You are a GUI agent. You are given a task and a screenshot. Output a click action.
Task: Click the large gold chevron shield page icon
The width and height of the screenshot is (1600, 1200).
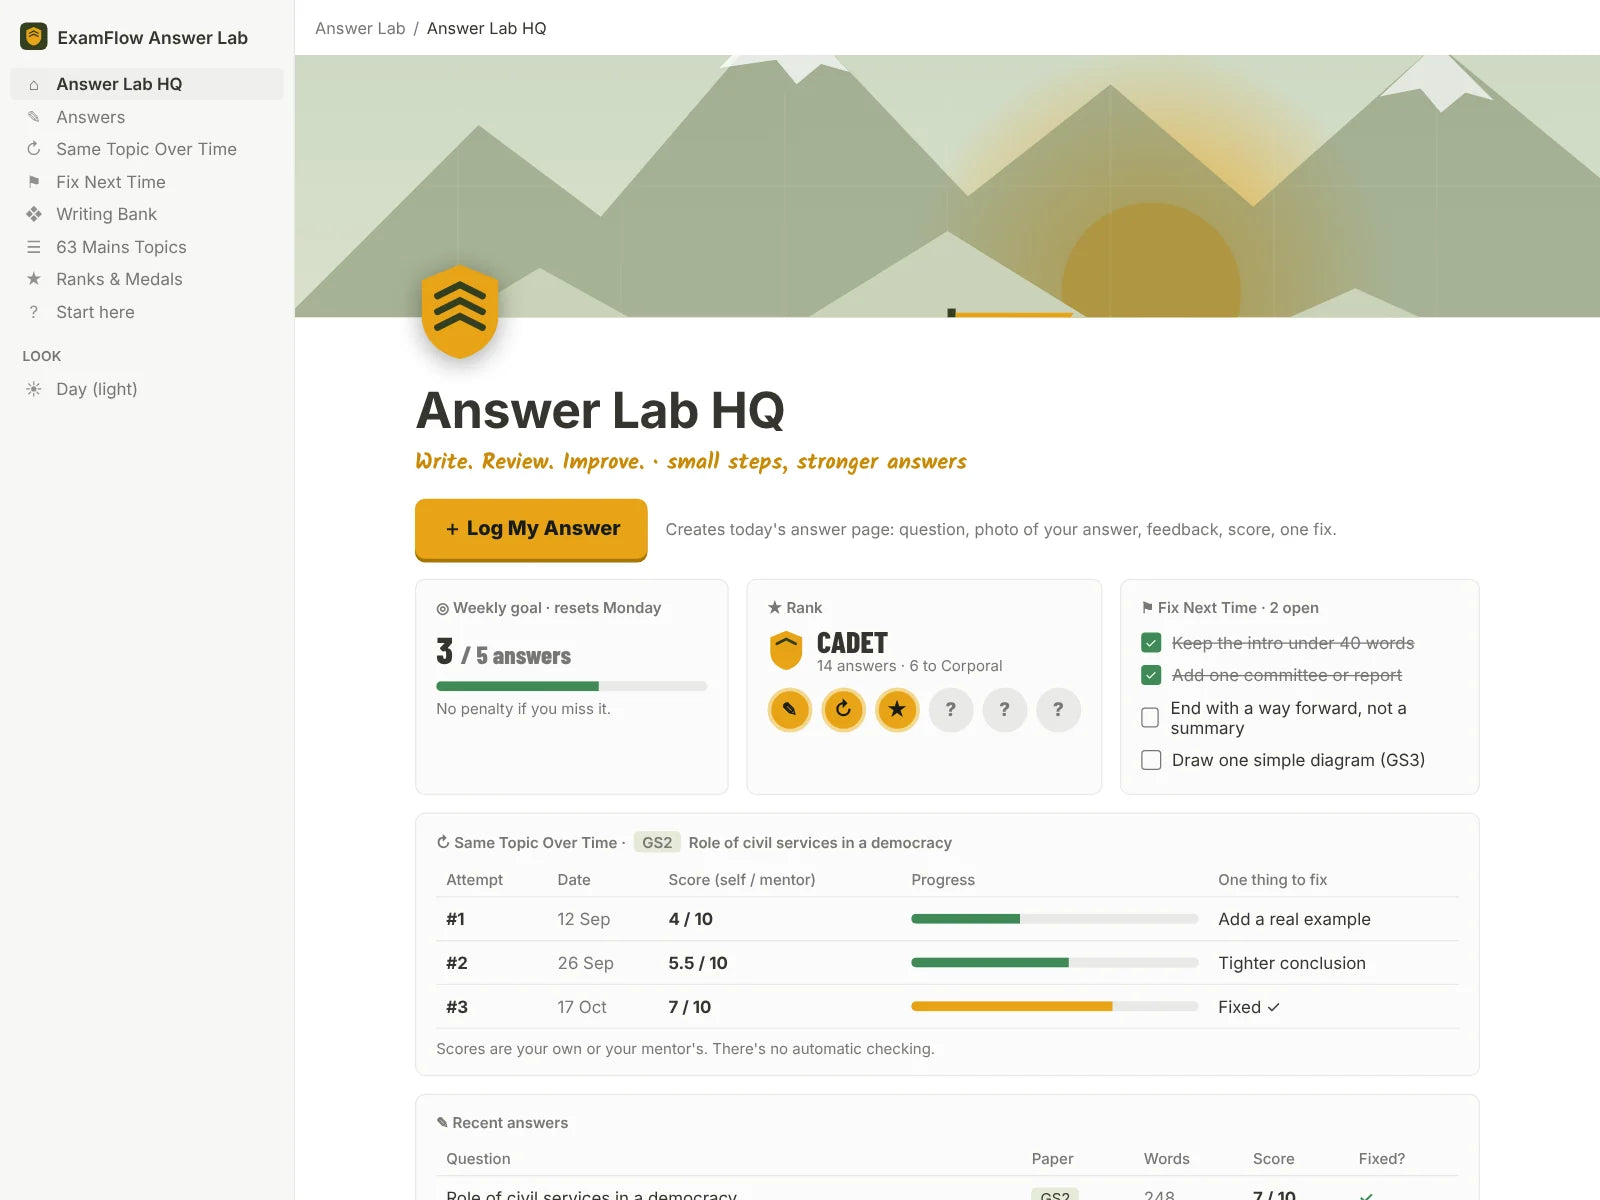coord(460,311)
